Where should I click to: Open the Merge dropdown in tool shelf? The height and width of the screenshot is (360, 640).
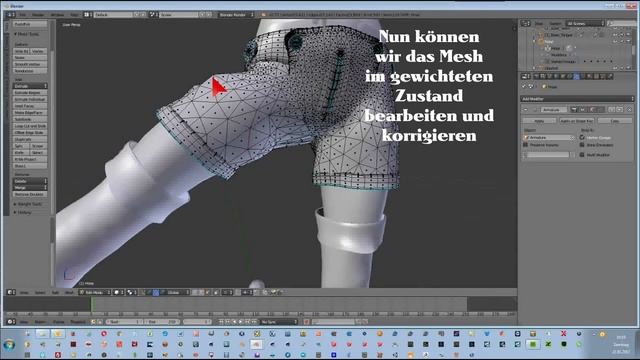click(x=30, y=188)
